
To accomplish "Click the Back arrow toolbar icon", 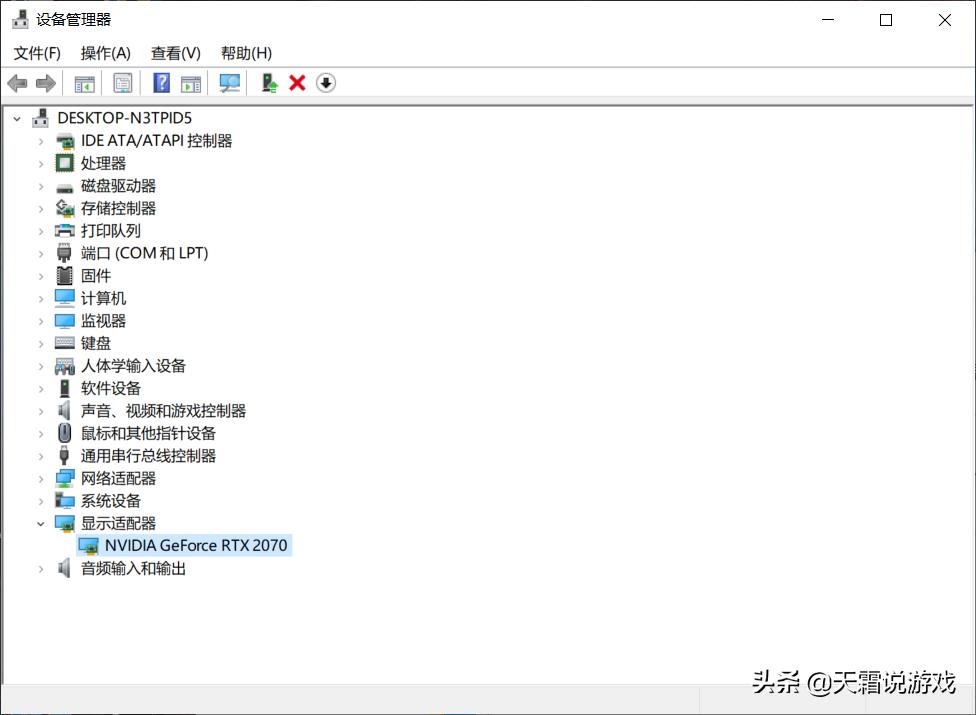I will click(x=17, y=83).
